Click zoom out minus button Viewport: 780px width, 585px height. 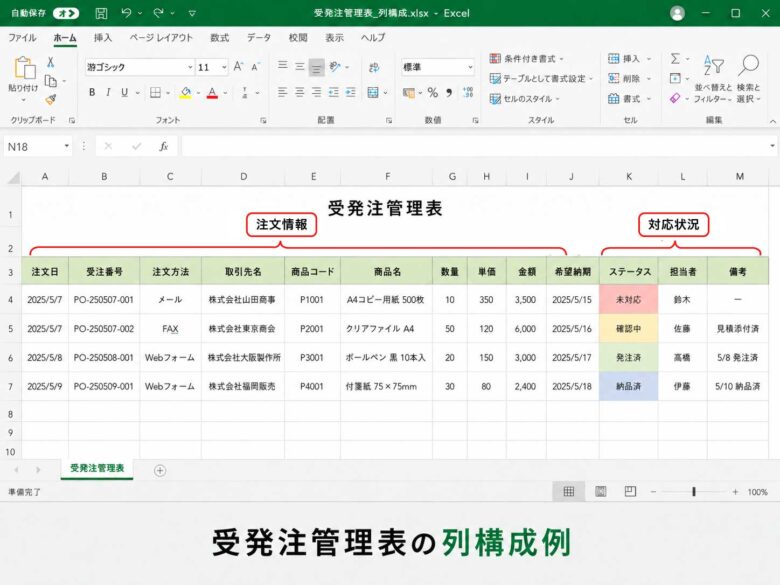(654, 491)
